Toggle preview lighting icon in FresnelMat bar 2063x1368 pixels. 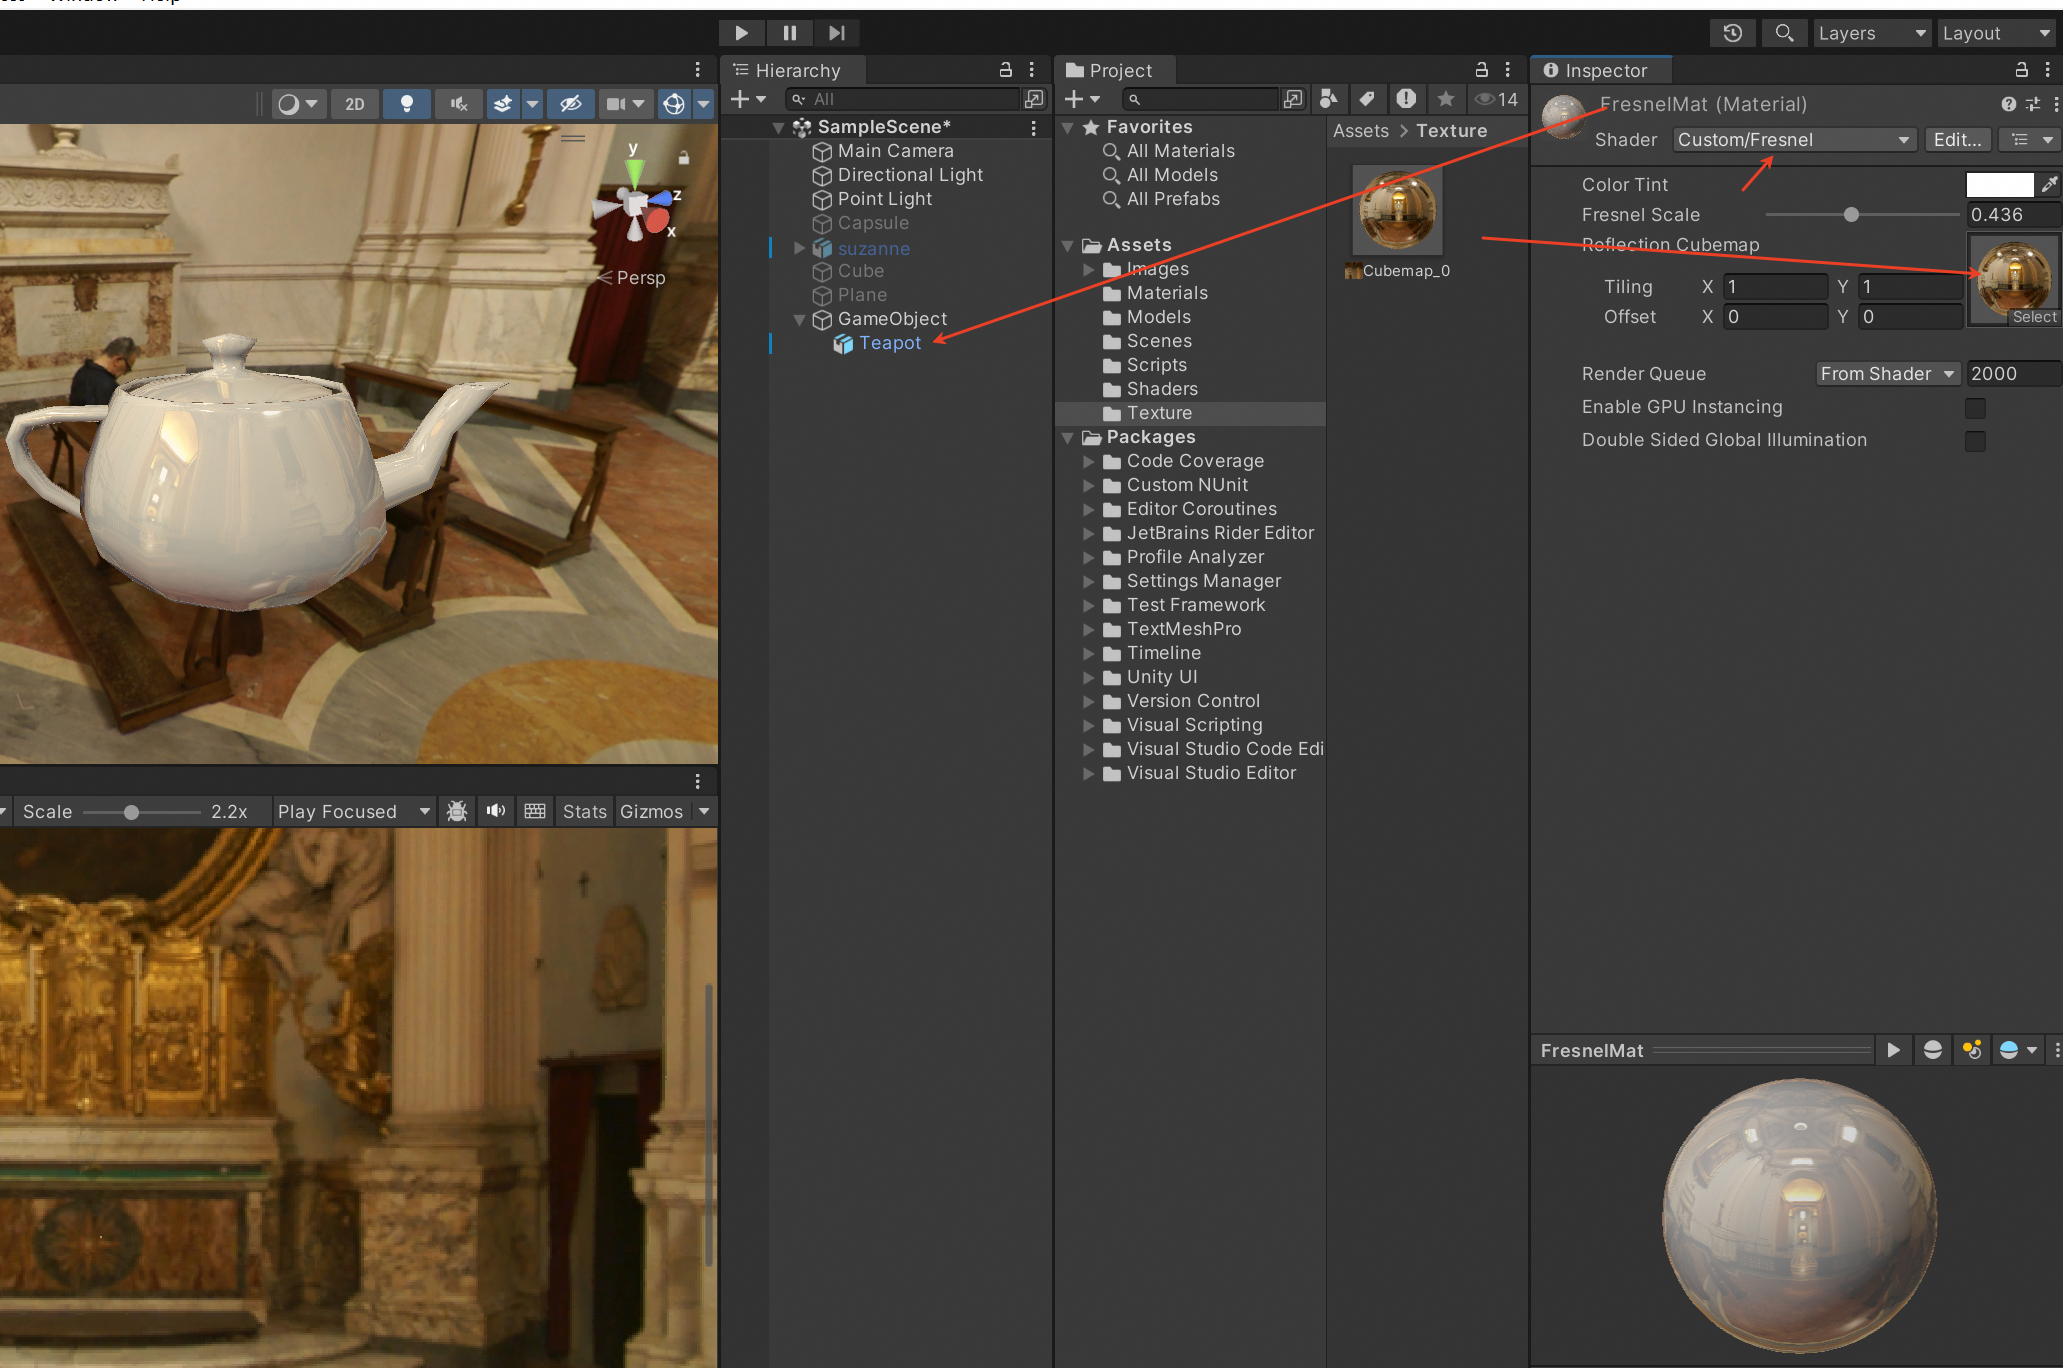pos(1972,1050)
